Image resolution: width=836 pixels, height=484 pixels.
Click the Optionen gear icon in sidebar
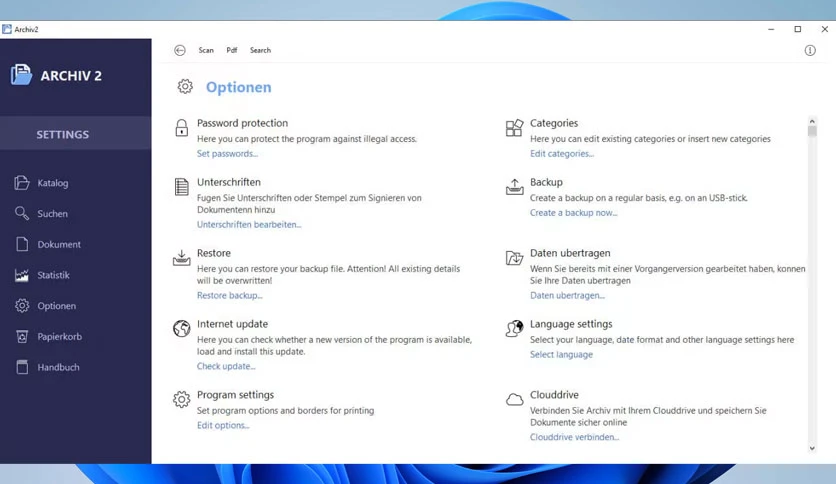(x=22, y=305)
